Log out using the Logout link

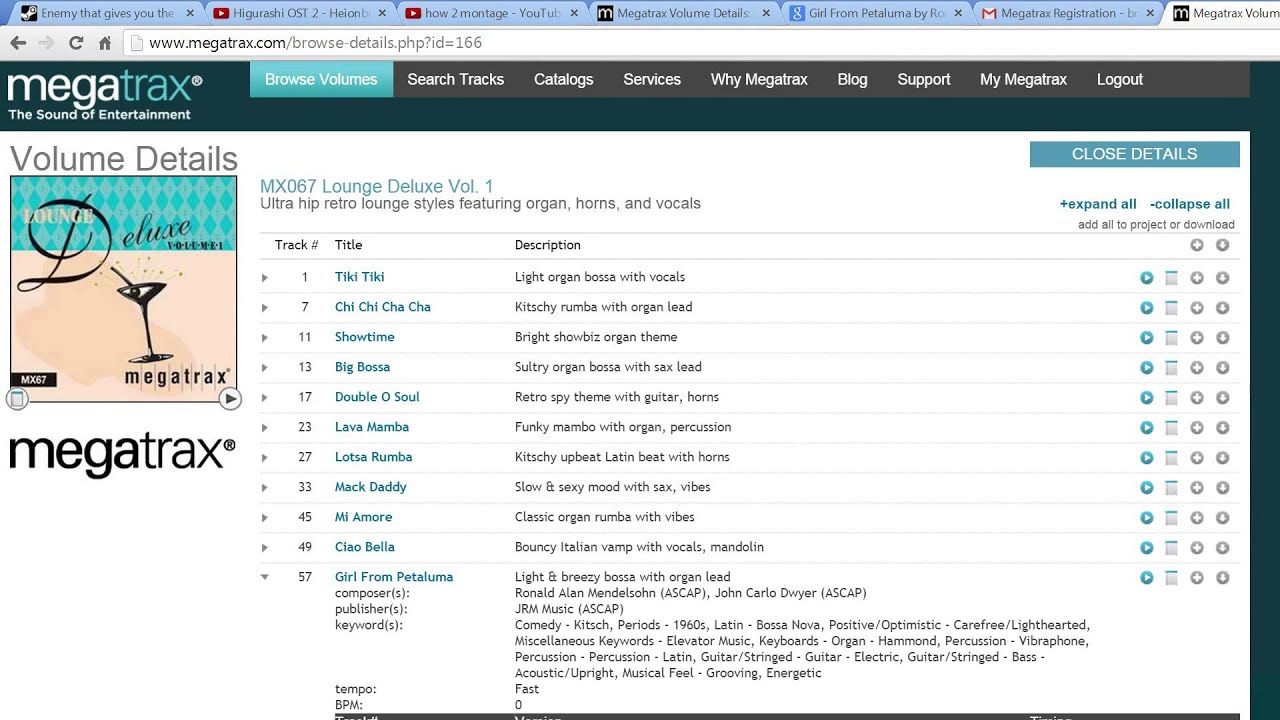click(x=1119, y=79)
